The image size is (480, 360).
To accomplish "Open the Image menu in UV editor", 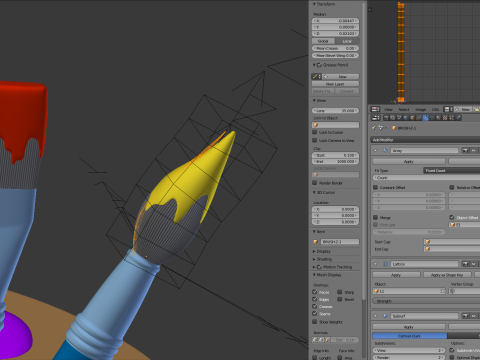I will tap(421, 109).
